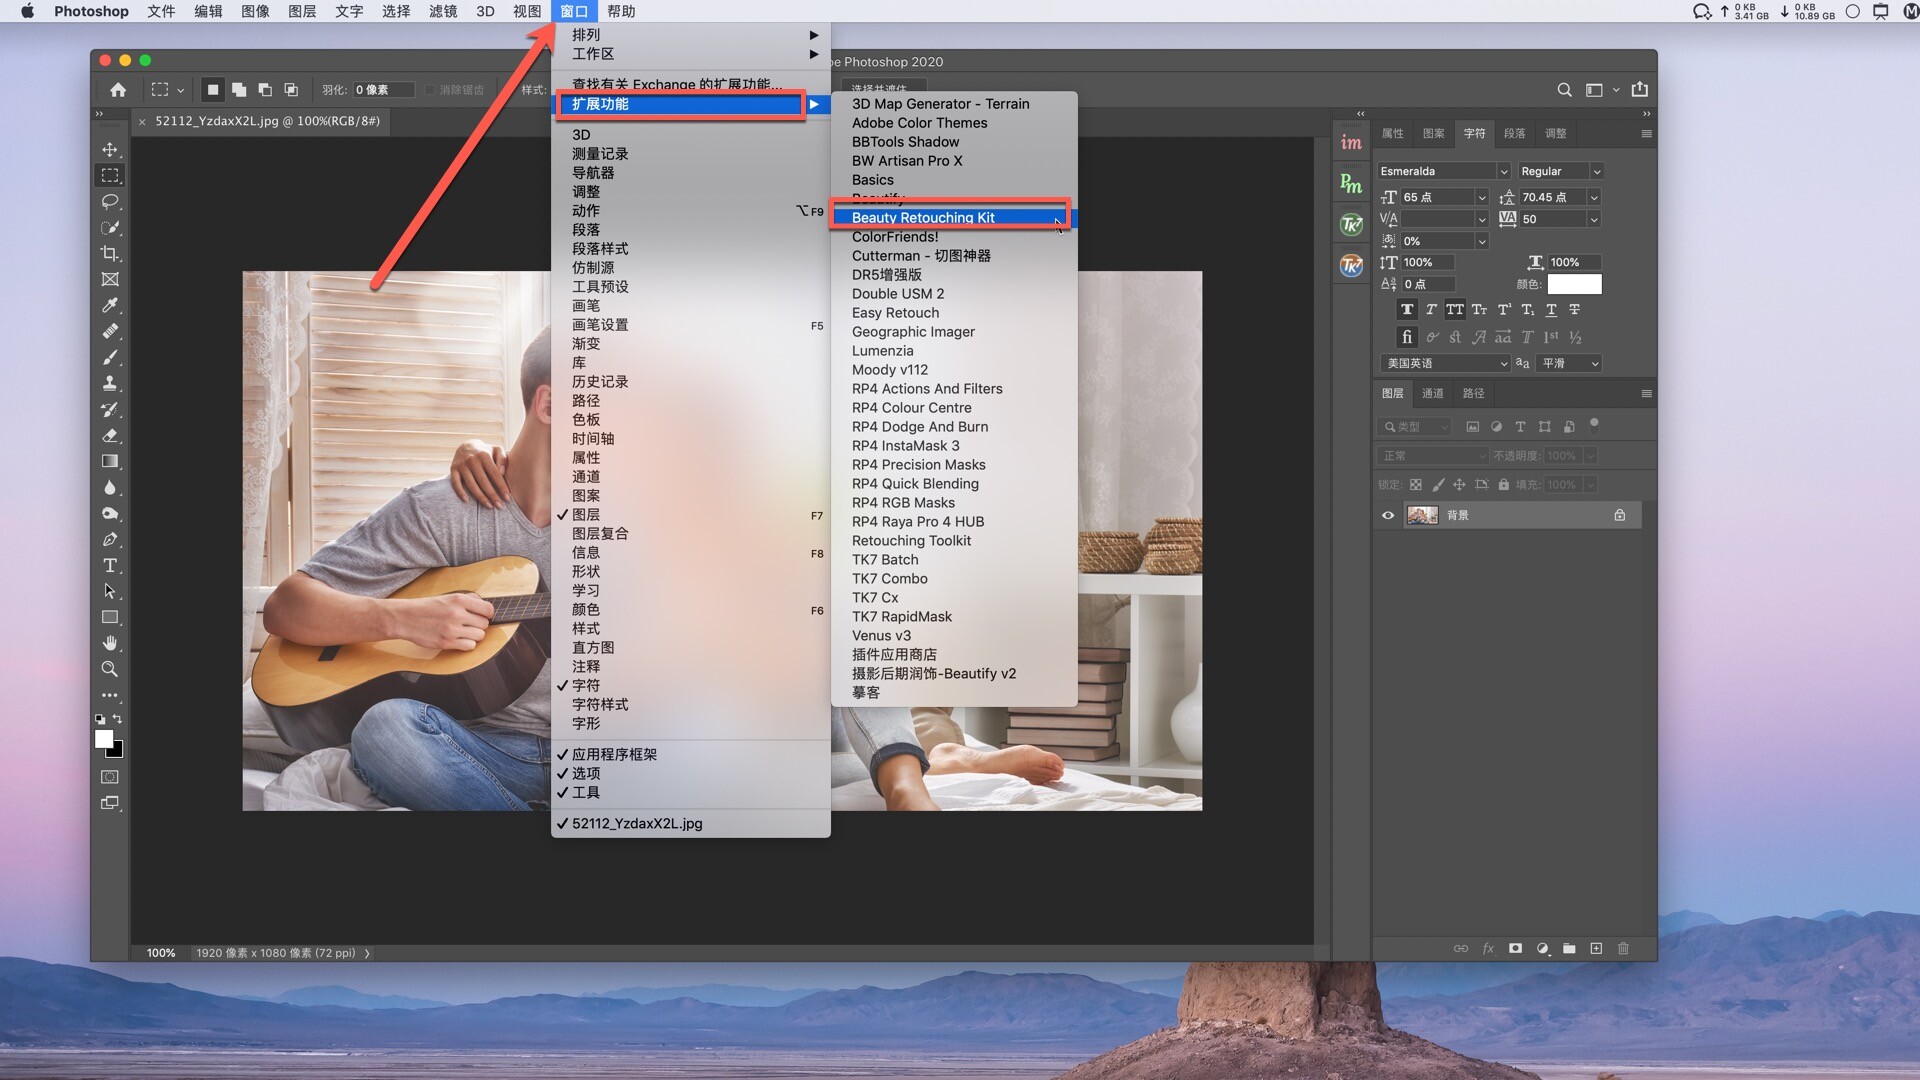Open the 平滑 anti-aliasing dropdown
This screenshot has width=1920, height=1080.
(1569, 364)
